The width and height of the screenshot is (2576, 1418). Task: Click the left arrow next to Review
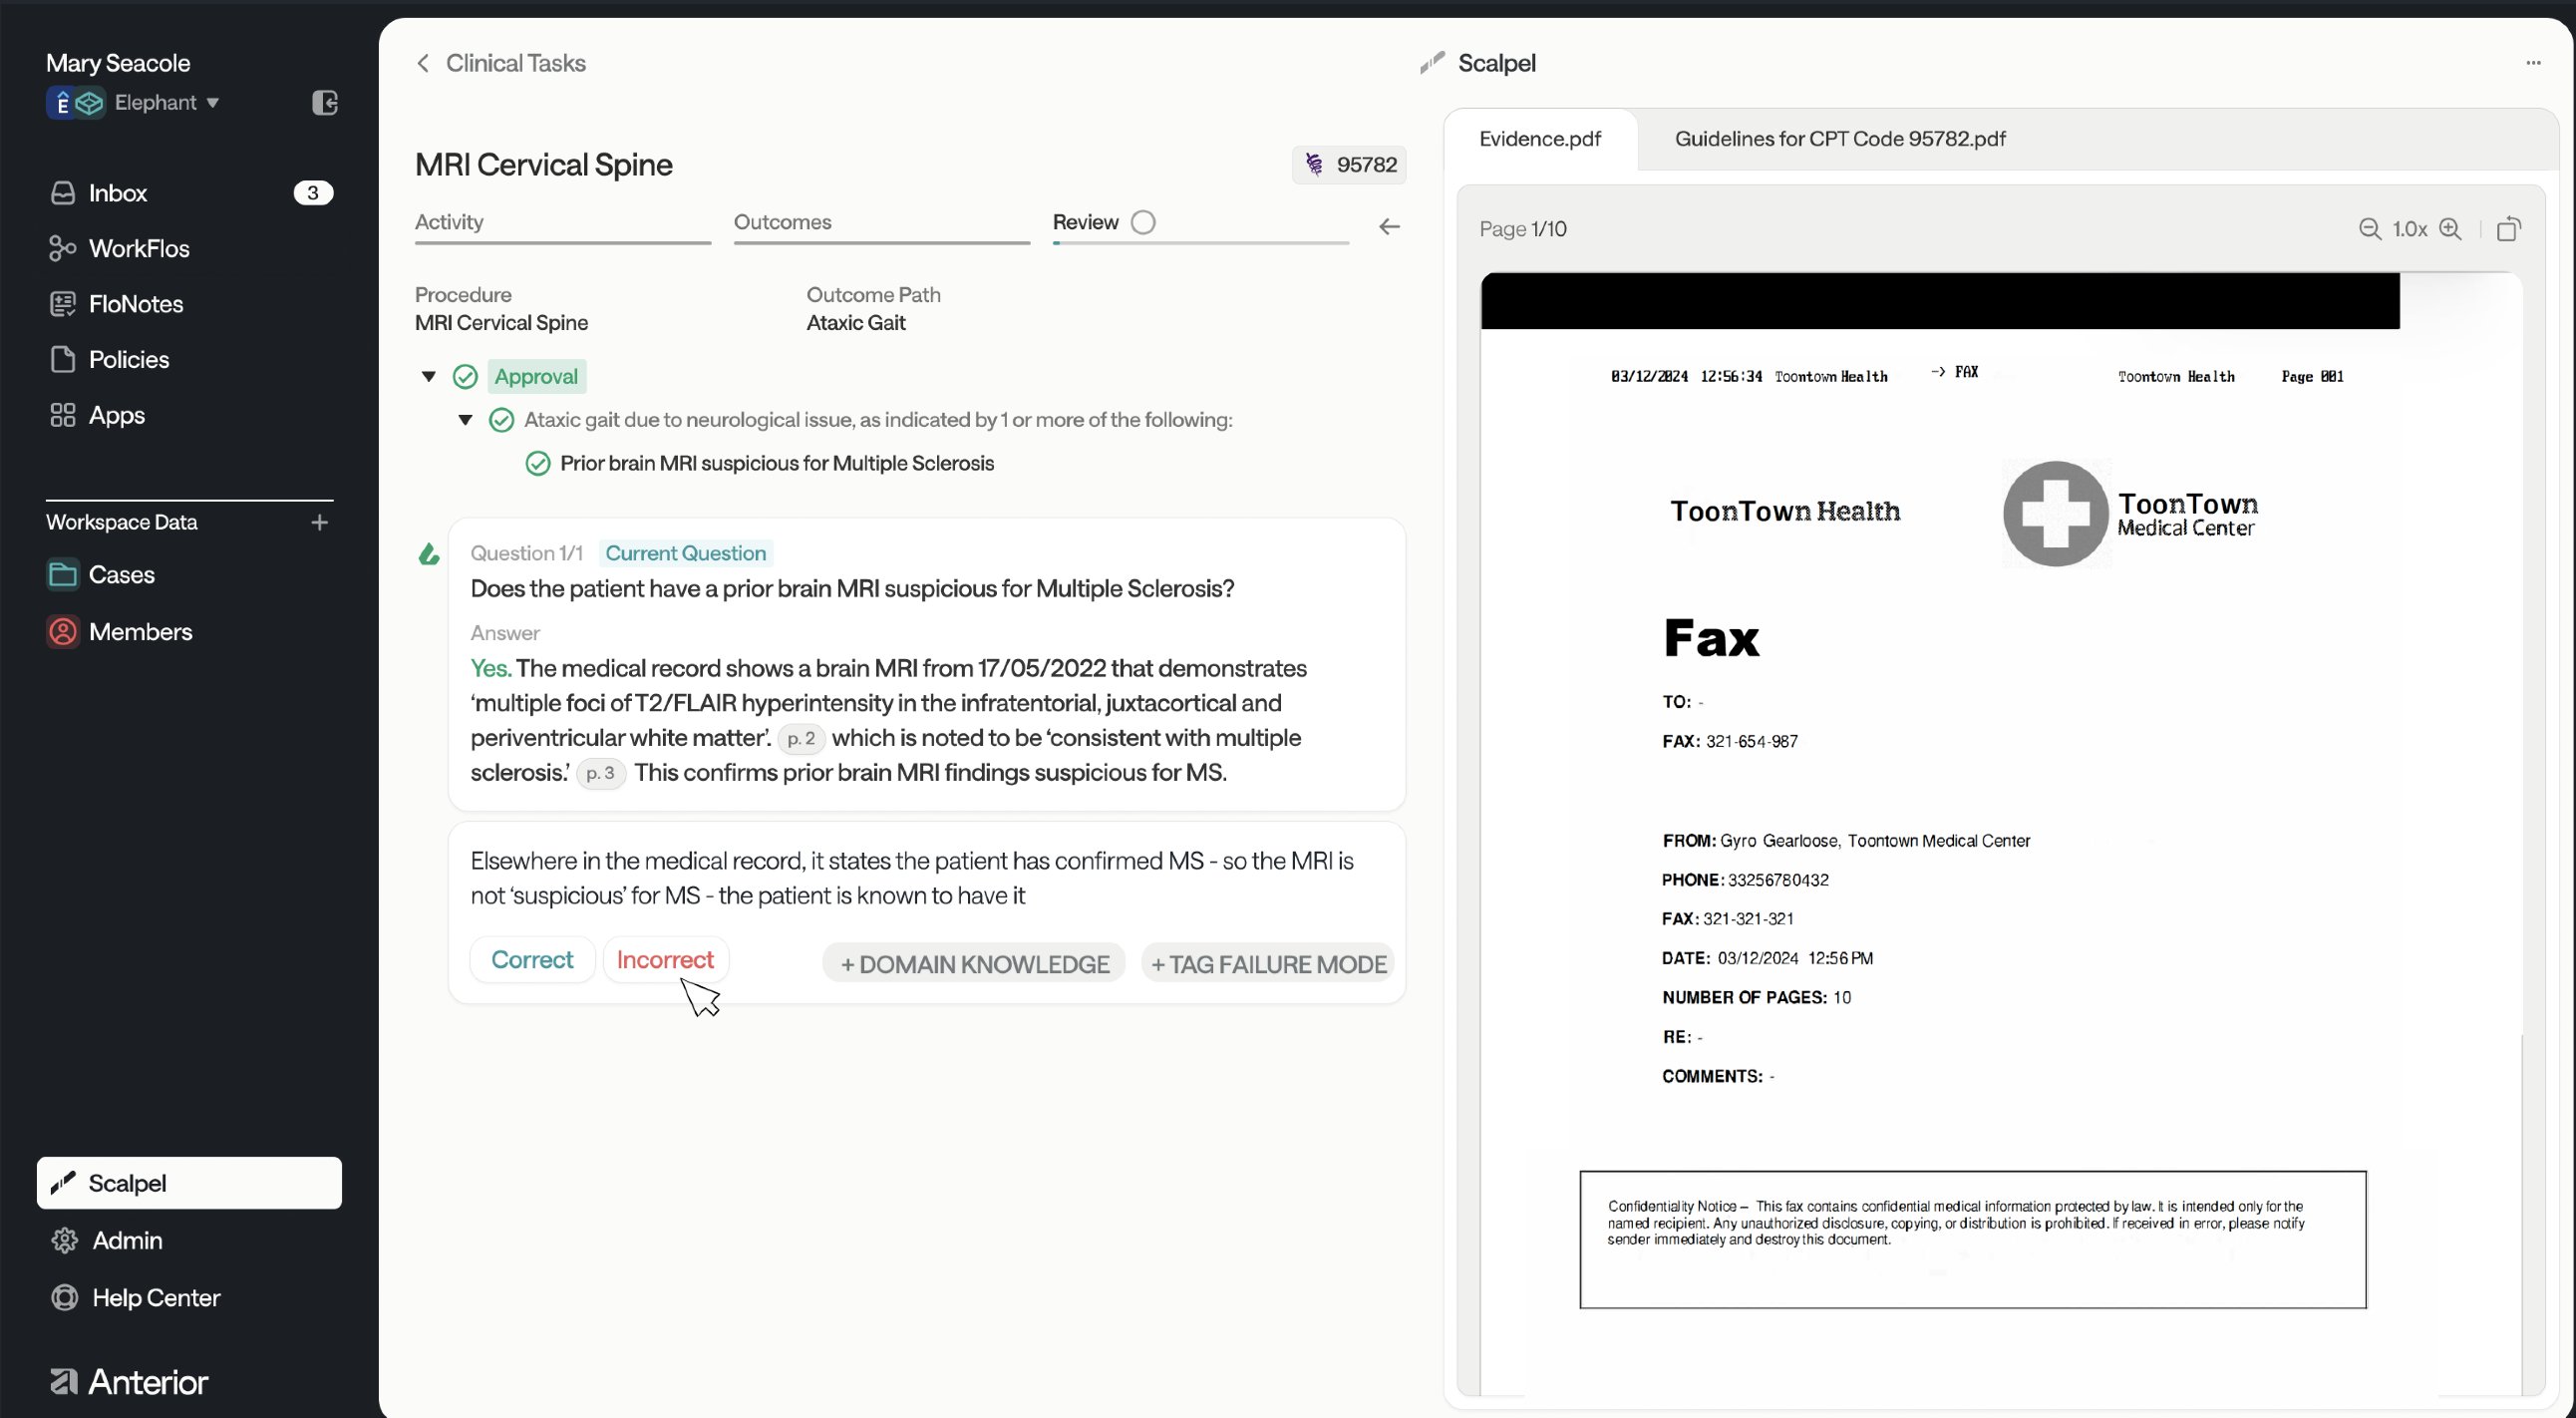(x=1389, y=227)
